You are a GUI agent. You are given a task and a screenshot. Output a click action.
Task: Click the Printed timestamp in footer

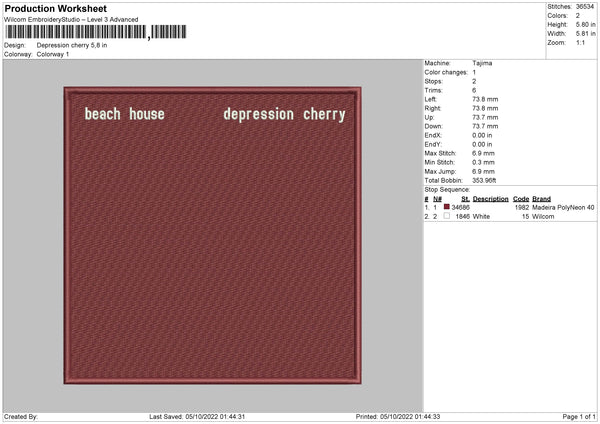point(398,416)
